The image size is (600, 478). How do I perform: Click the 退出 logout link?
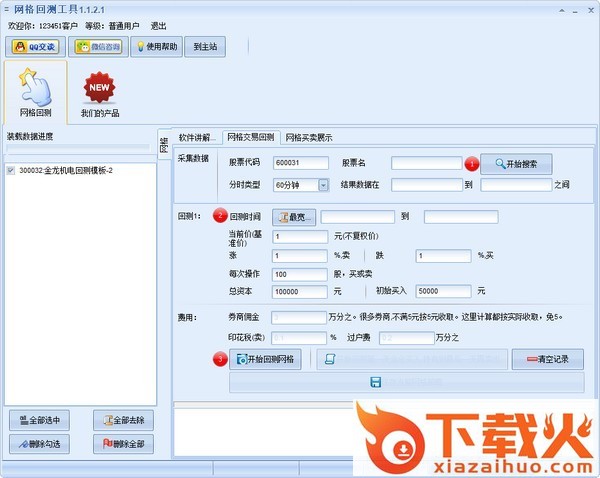158,25
